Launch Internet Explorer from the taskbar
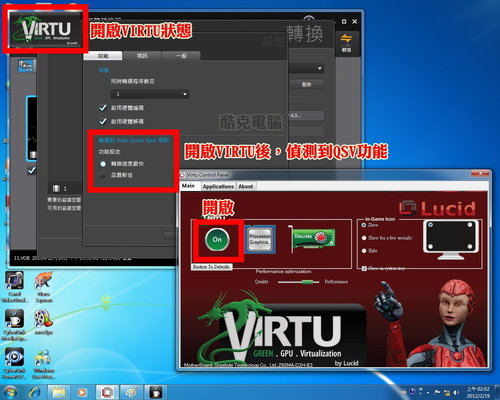This screenshot has height=400, width=500. pyautogui.click(x=35, y=392)
